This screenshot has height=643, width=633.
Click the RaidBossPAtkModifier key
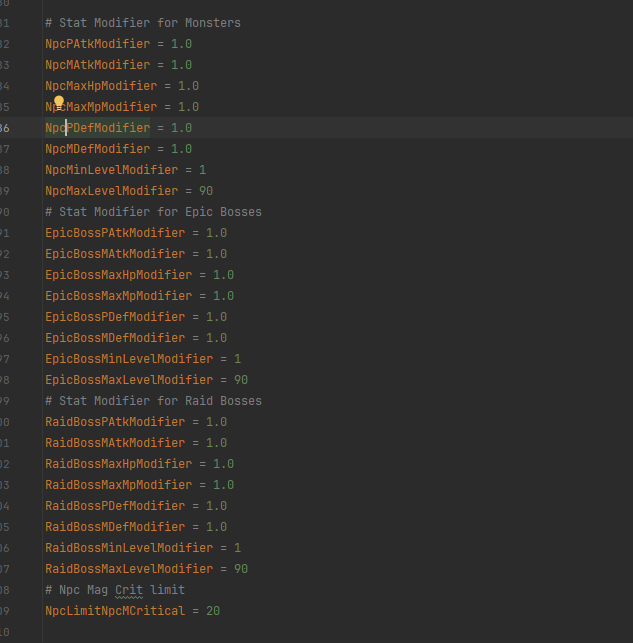click(115, 422)
